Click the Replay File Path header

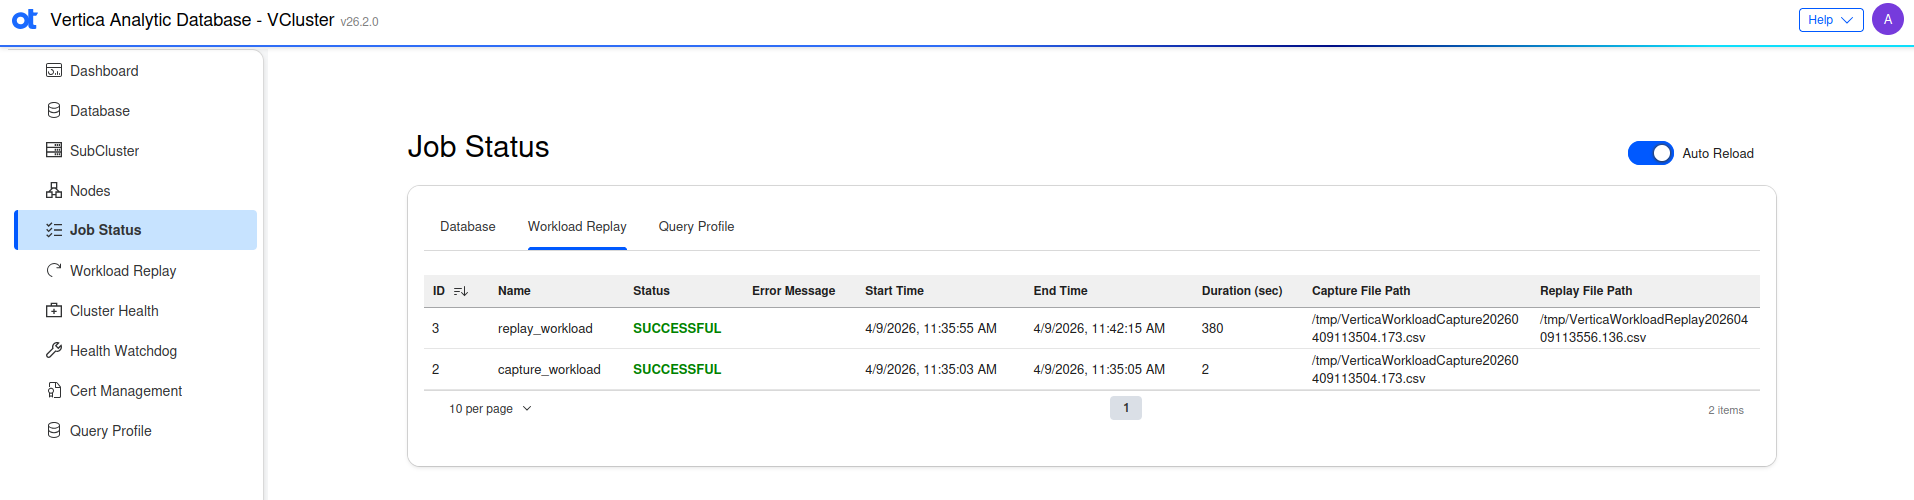pyautogui.click(x=1586, y=291)
